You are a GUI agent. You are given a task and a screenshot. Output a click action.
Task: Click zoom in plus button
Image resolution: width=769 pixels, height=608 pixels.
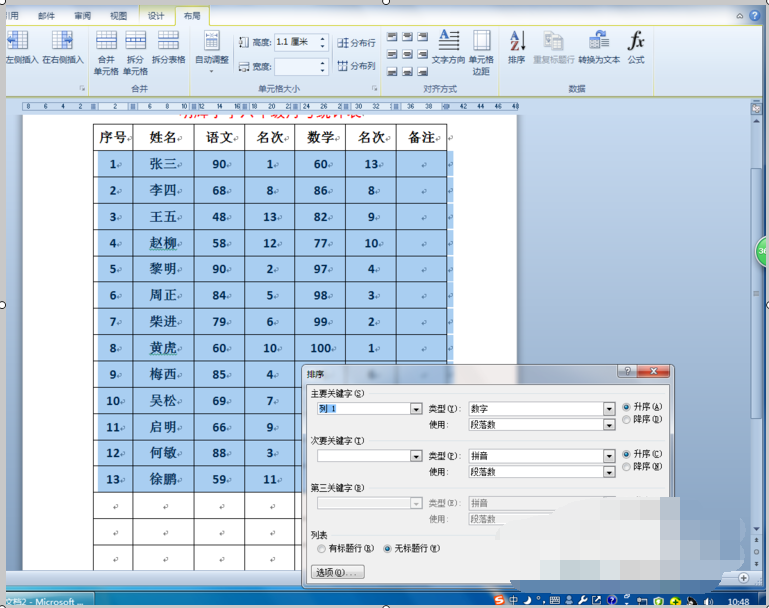743,578
